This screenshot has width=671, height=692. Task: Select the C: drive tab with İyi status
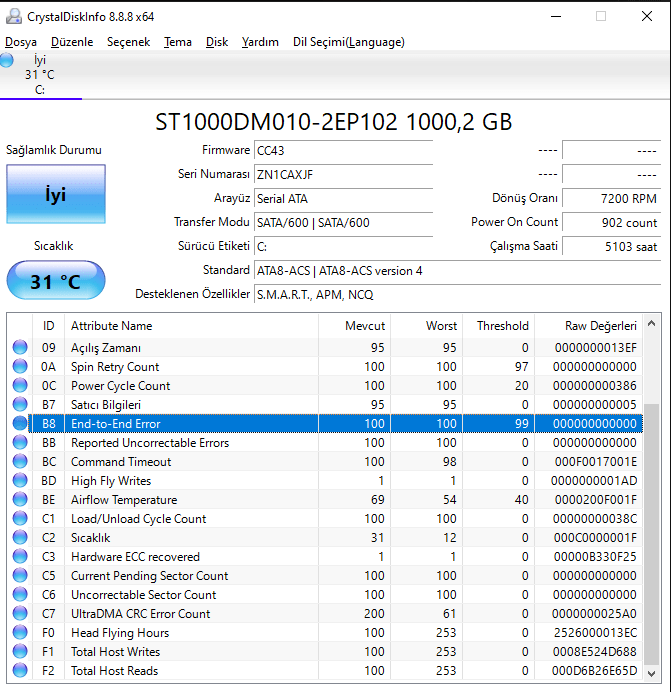41,75
